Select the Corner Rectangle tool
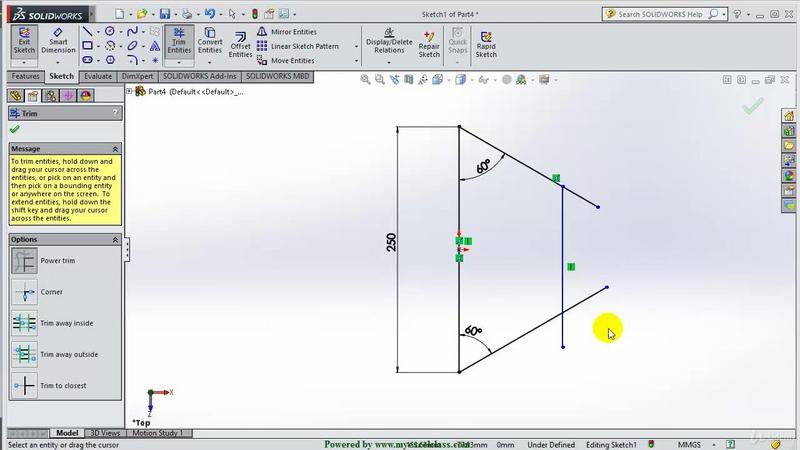Image resolution: width=800 pixels, height=450 pixels. coord(87,46)
